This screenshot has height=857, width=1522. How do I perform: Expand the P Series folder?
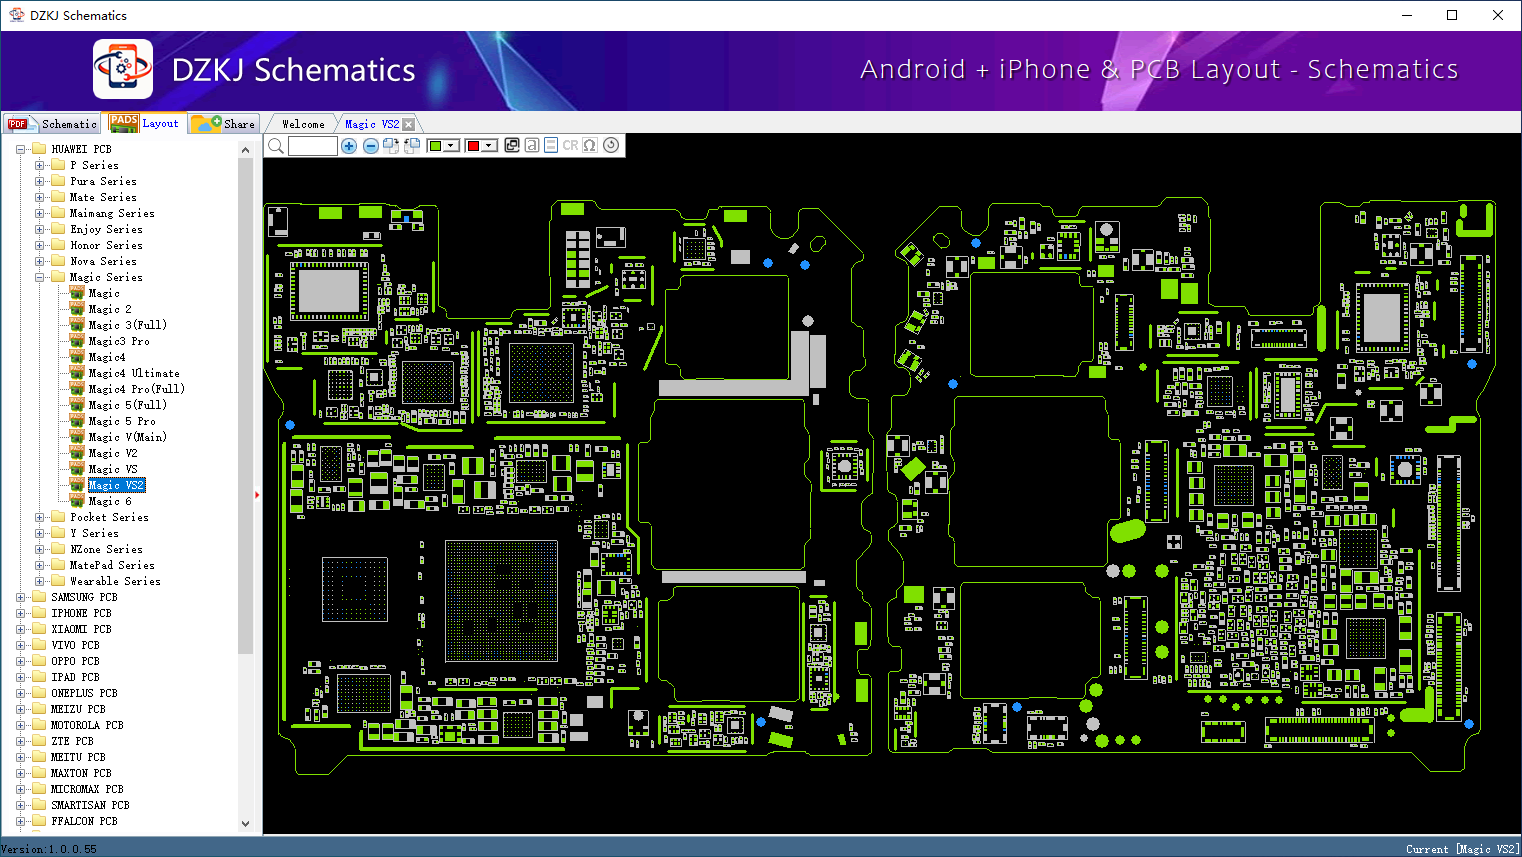39,165
